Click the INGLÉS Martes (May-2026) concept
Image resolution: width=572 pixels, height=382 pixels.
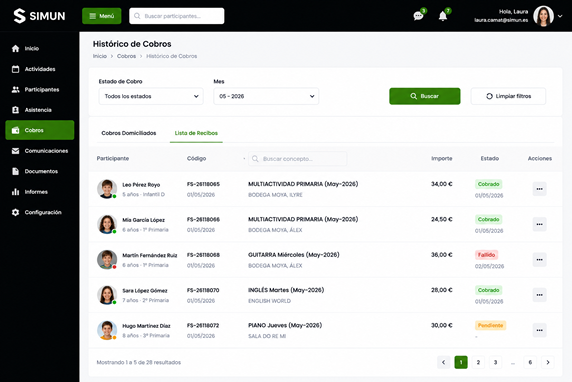click(x=286, y=290)
